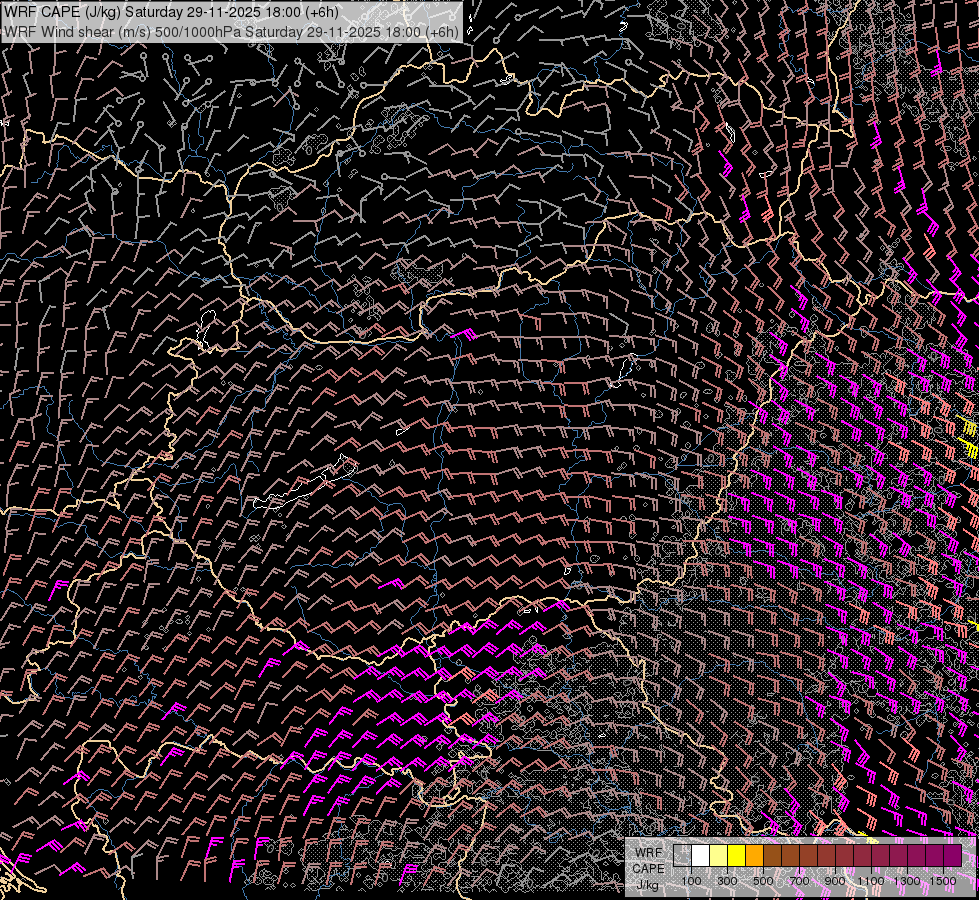979x900 pixels.
Task: Click the "1500" legend tick label
Action: click(x=943, y=881)
